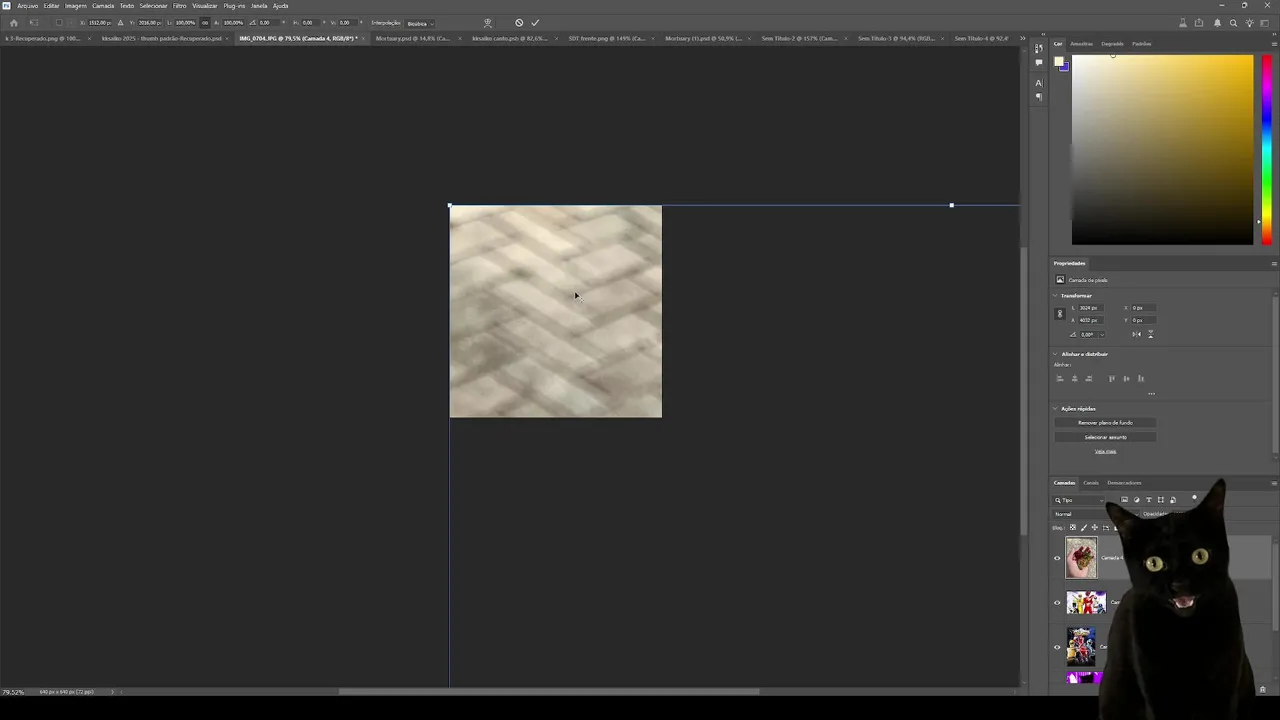
Task: Click the Remover plano de fundo button
Action: [1105, 423]
